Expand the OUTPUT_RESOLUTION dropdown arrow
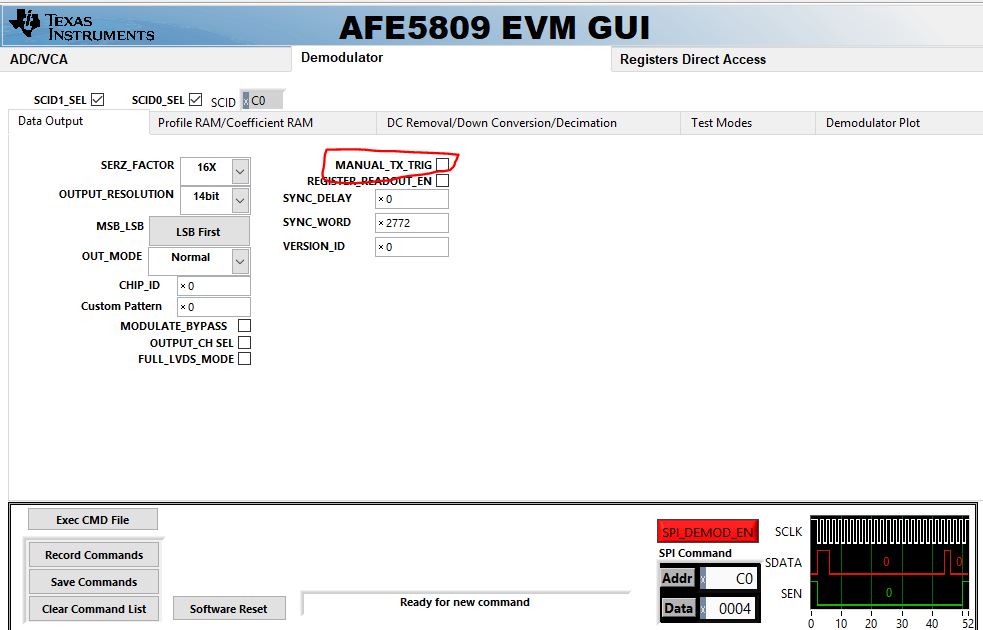Viewport: 983px width, 630px height. click(x=240, y=201)
